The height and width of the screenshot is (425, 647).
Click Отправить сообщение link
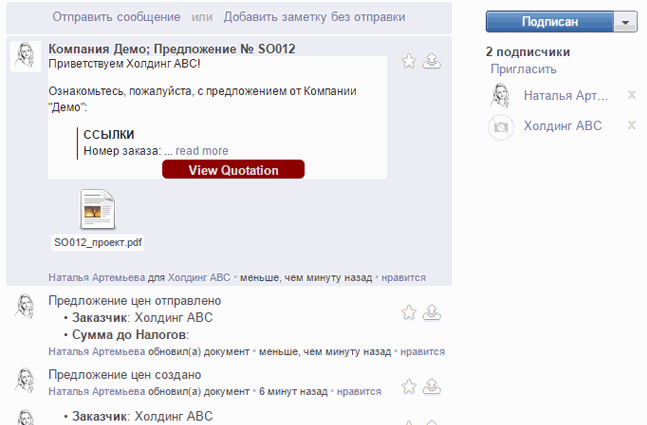[x=116, y=17]
